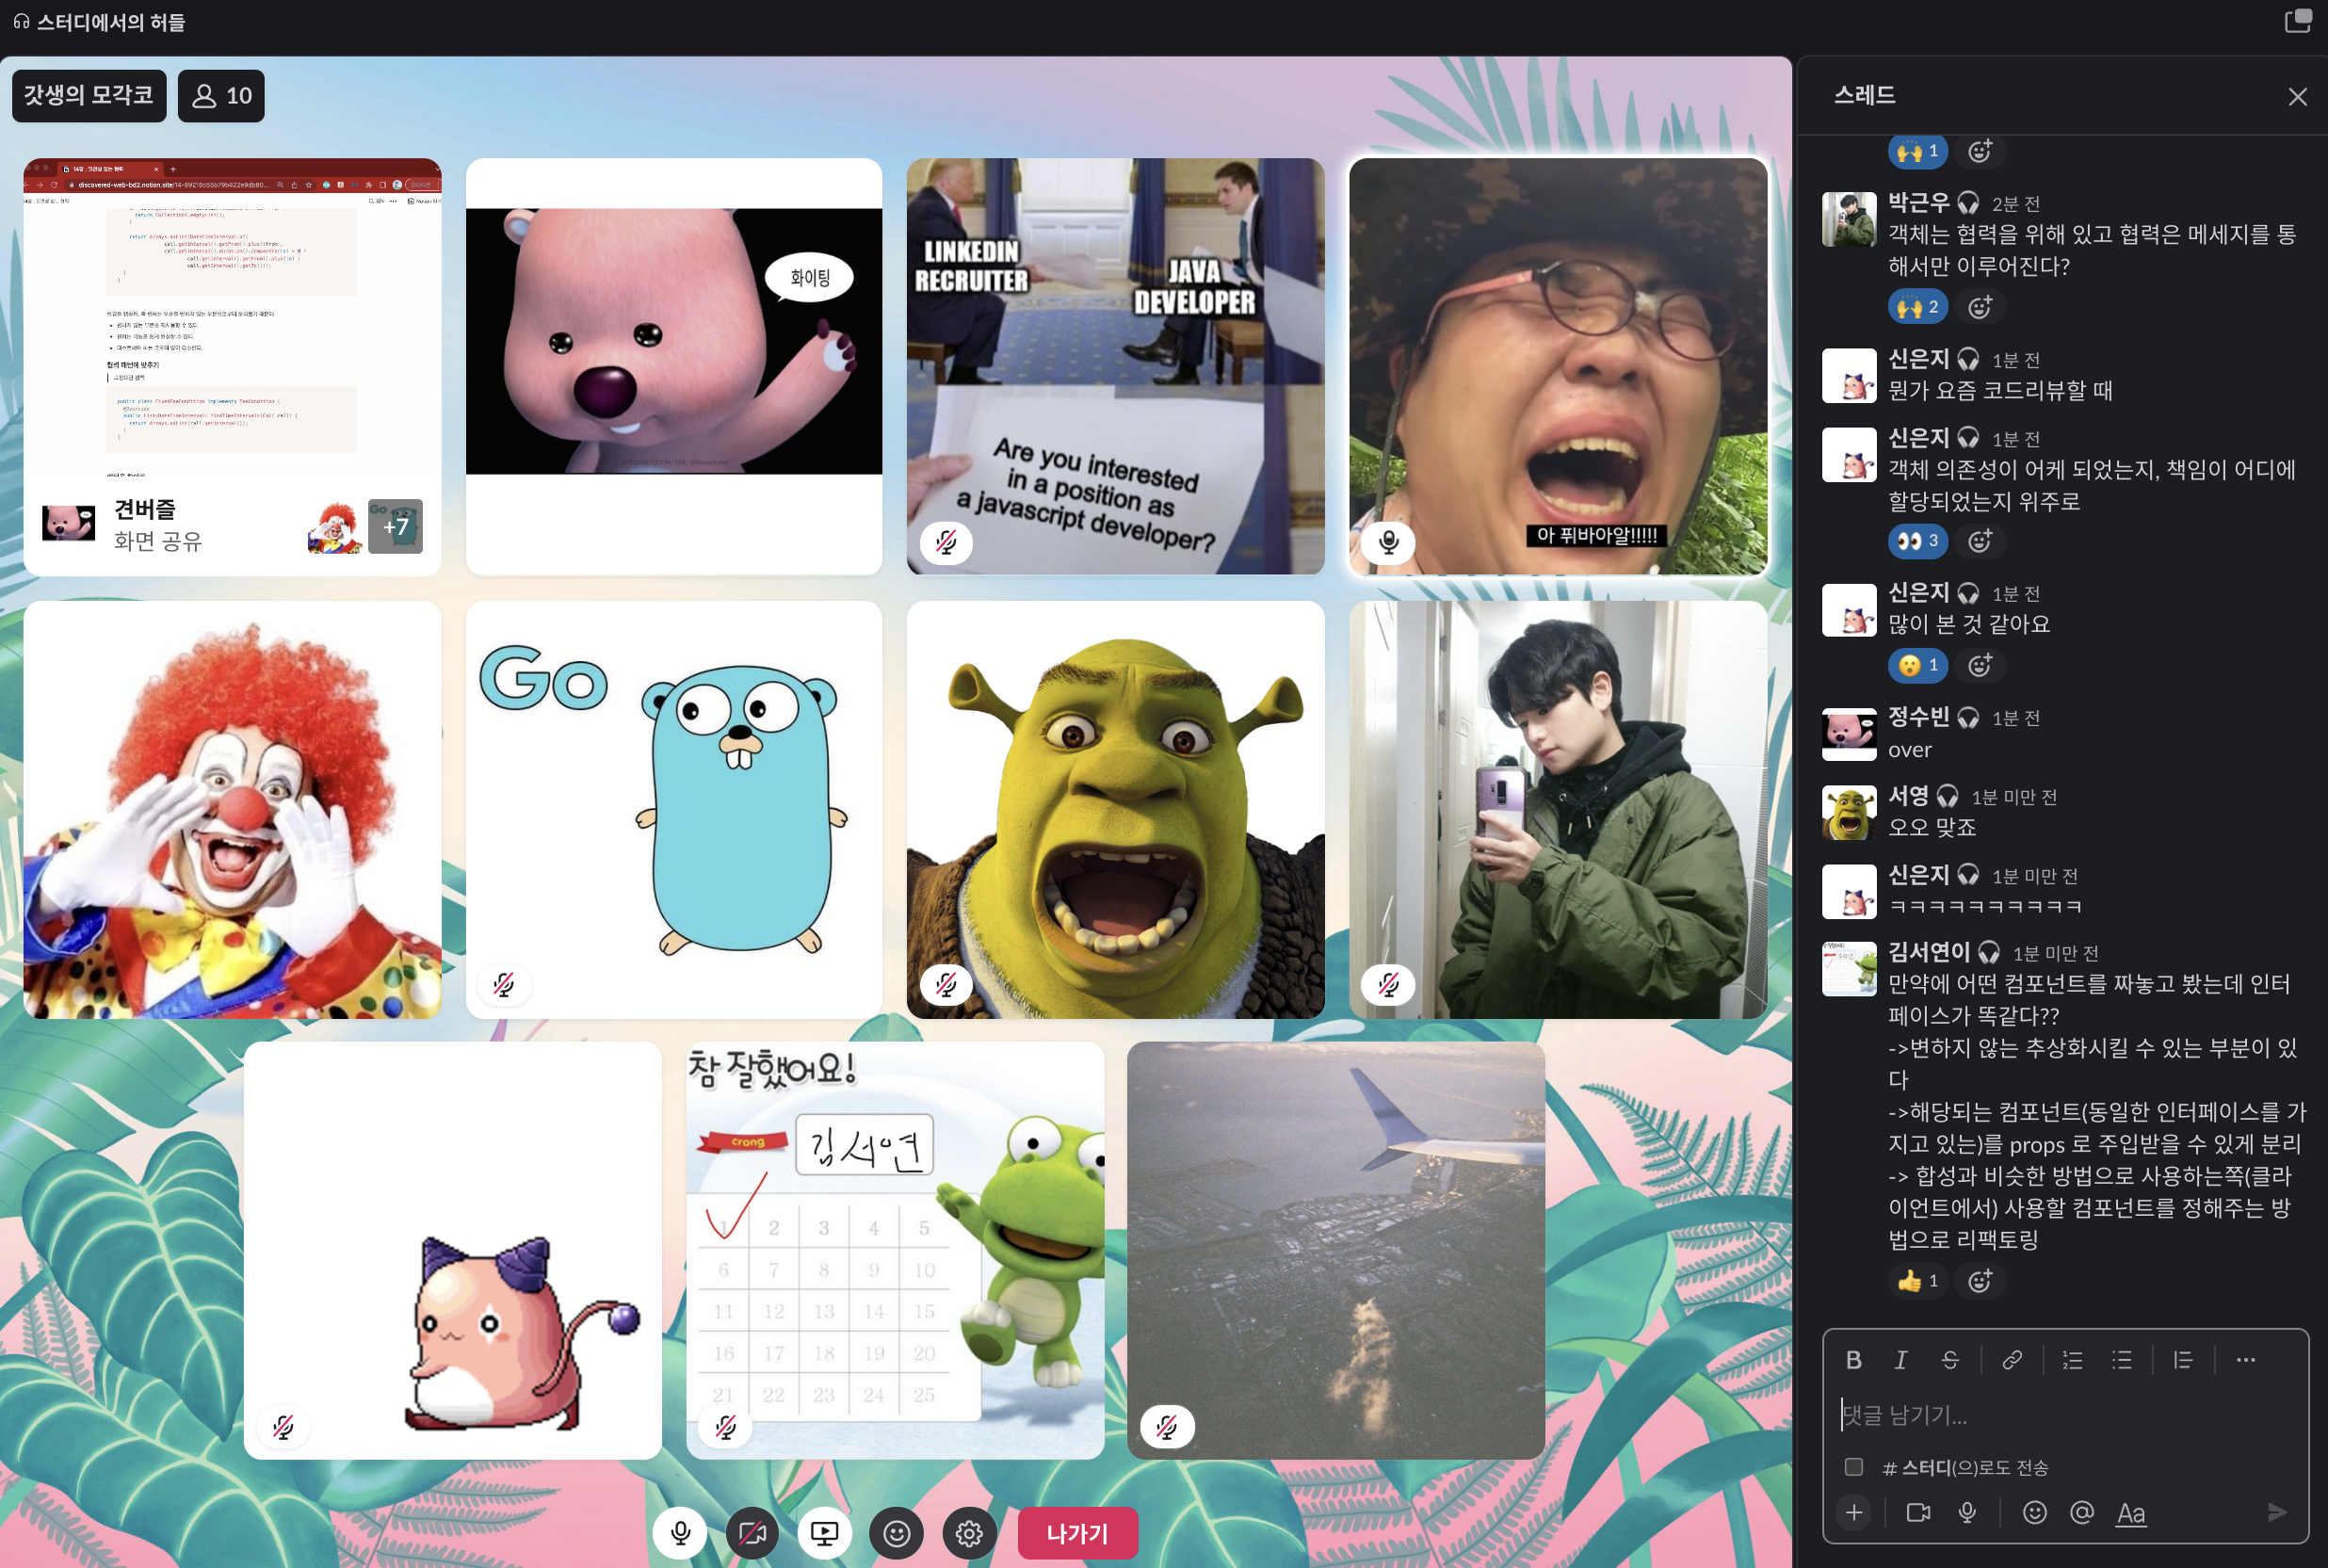Hide formatting with the Aa button

(2130, 1512)
